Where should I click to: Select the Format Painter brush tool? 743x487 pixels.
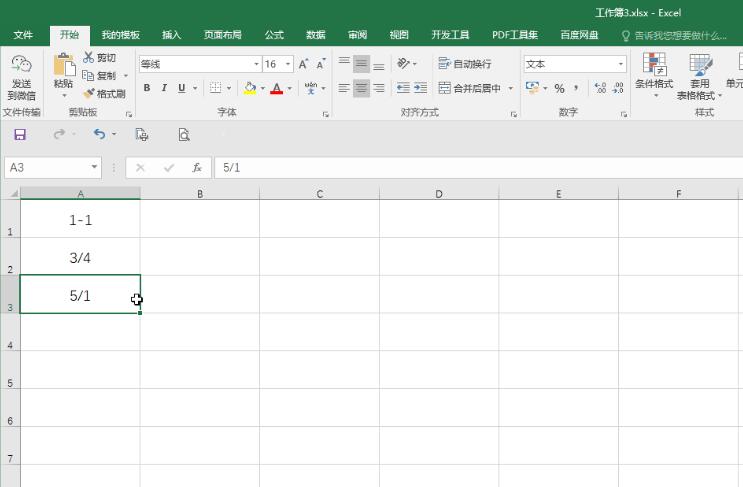point(89,94)
